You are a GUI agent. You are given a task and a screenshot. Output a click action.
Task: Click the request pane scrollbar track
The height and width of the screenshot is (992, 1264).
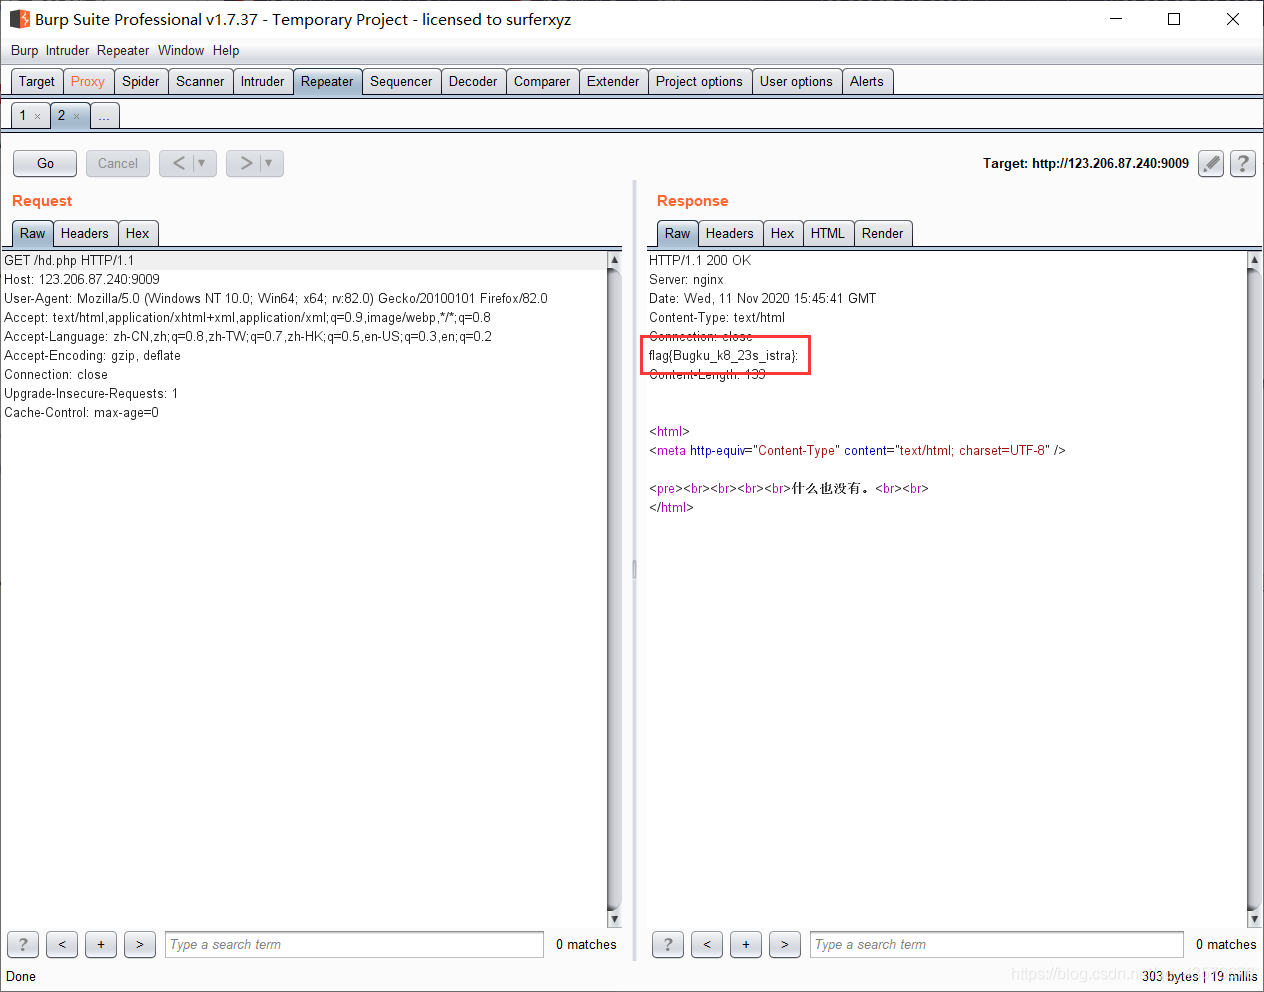(x=614, y=590)
